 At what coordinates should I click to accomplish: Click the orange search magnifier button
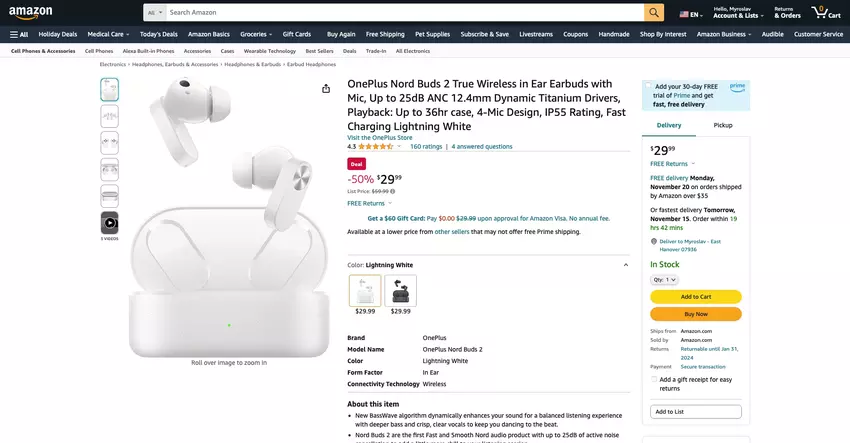click(654, 12)
